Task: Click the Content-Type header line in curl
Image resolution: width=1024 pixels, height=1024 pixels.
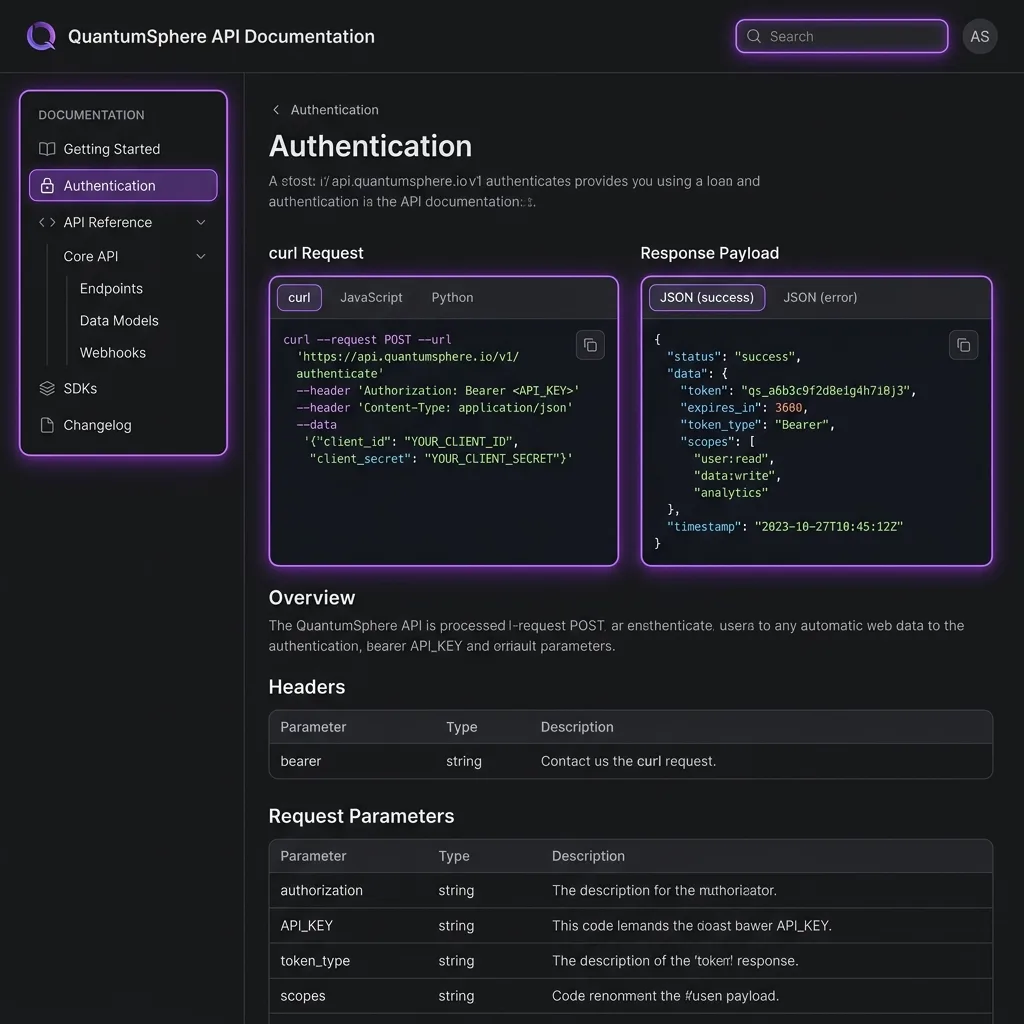Action: pyautogui.click(x=434, y=408)
